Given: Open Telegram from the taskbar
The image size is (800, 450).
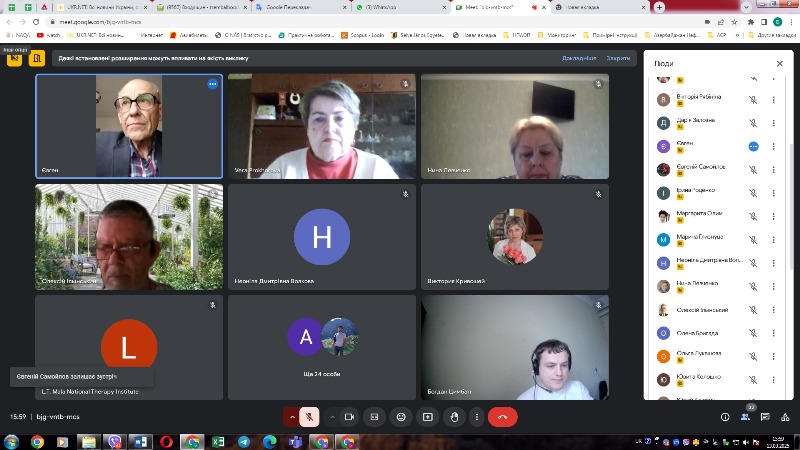Looking at the screenshot, I should [x=244, y=441].
